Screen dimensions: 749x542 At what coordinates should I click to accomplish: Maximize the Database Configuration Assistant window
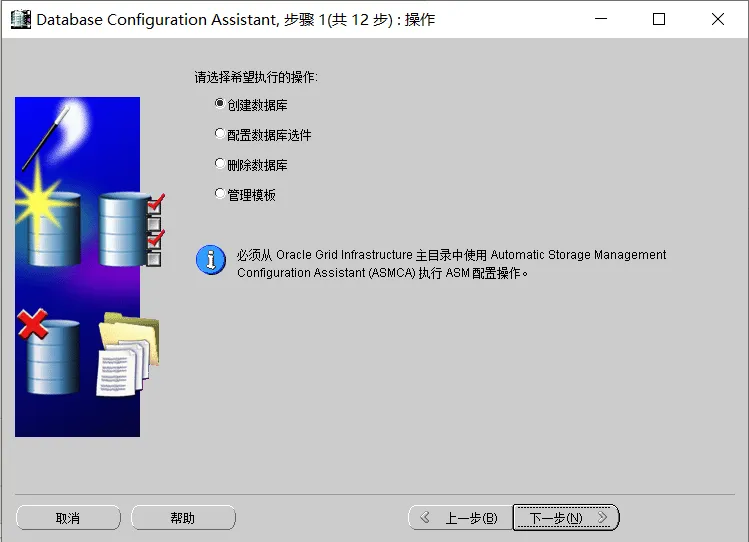659,19
